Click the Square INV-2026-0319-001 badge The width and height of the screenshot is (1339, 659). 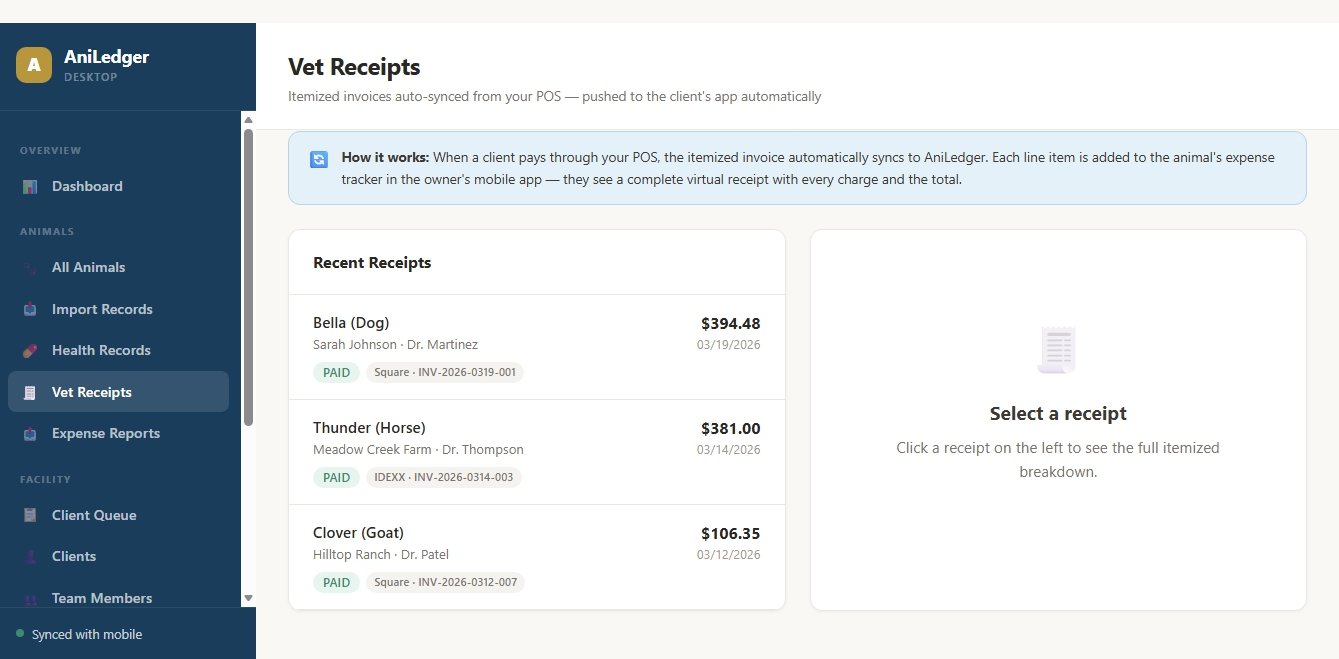click(445, 373)
